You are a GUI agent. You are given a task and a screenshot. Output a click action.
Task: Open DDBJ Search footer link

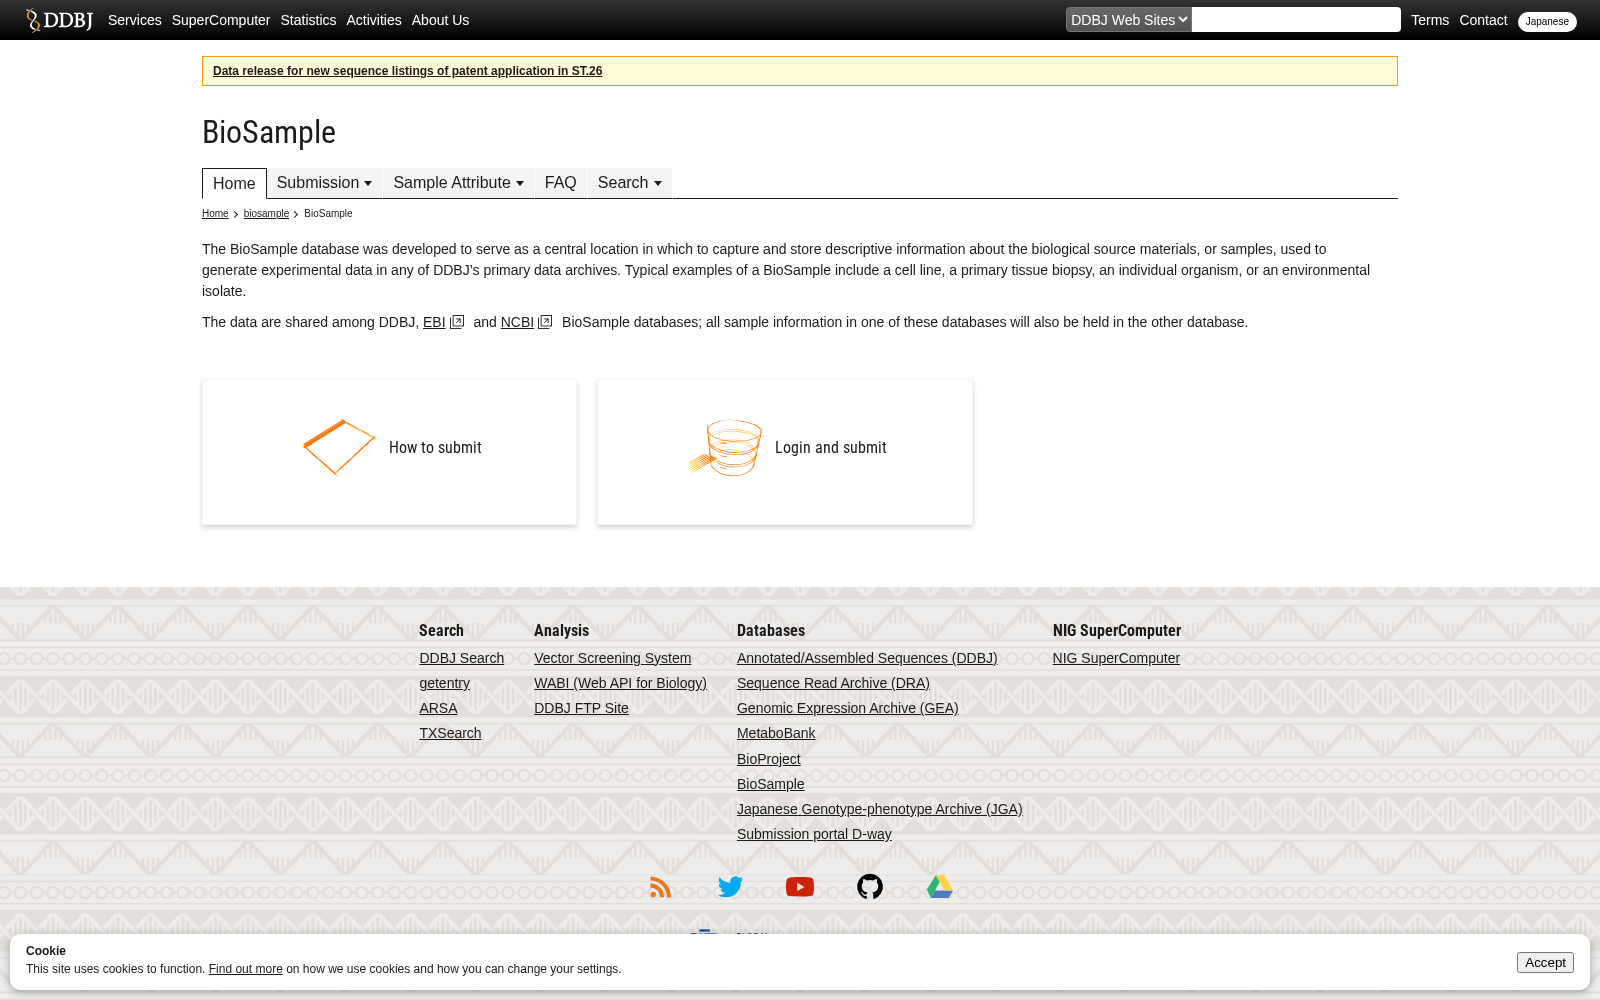462,658
